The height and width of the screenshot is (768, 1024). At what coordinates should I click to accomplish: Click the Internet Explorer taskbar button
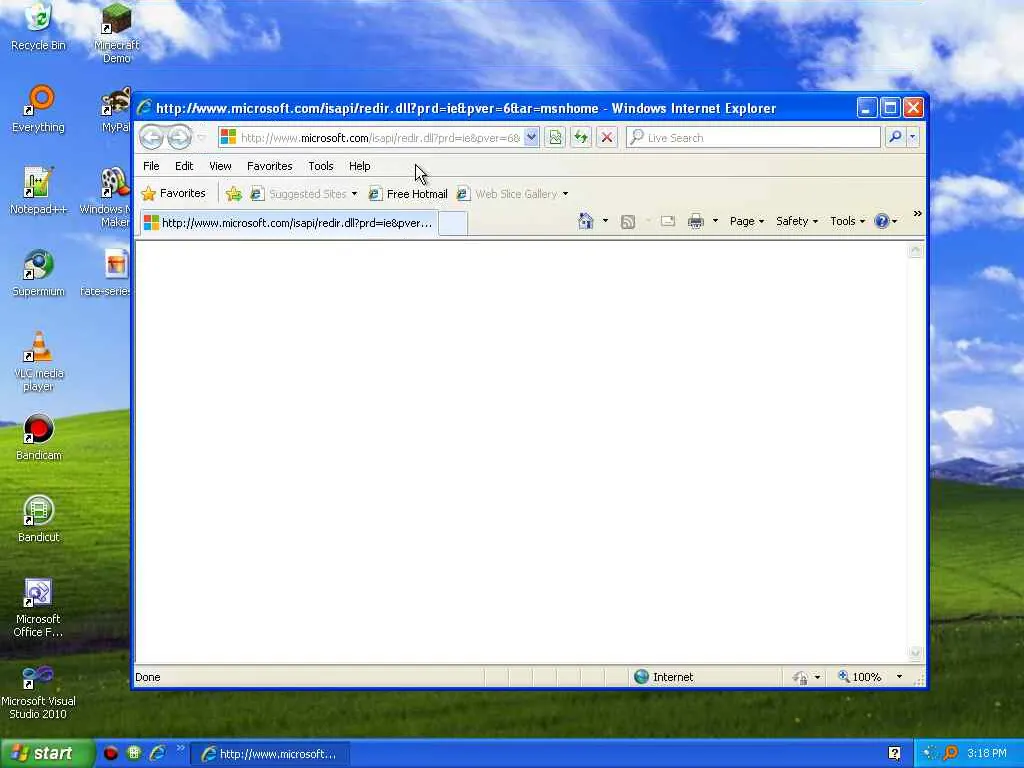tap(270, 754)
